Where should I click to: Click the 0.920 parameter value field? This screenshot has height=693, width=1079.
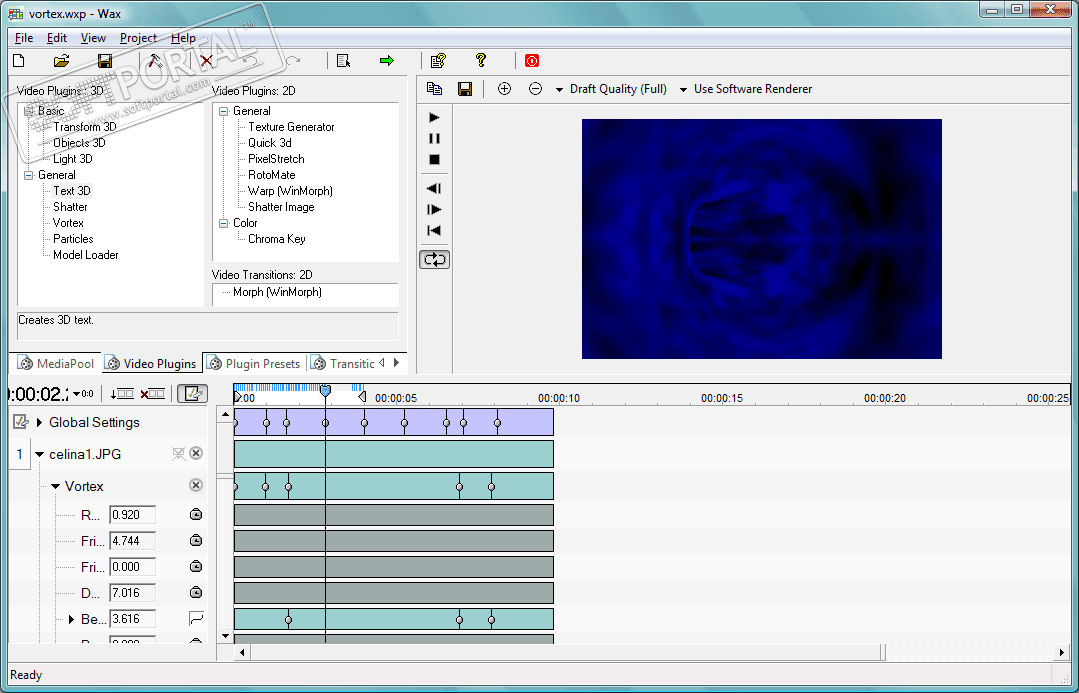point(132,516)
